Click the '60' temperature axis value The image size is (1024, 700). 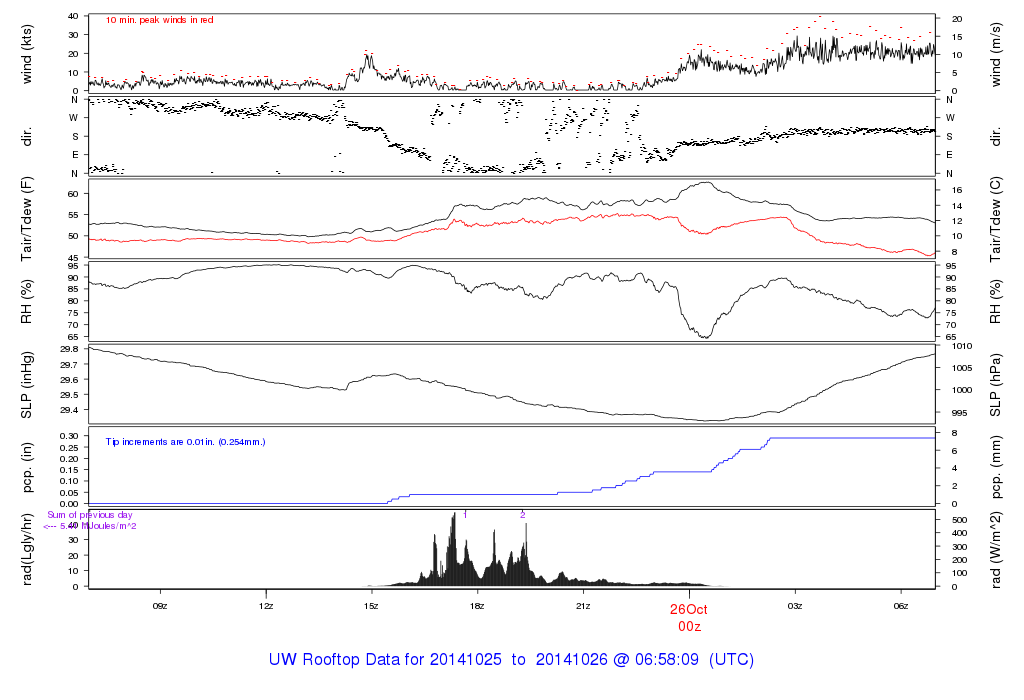73,194
